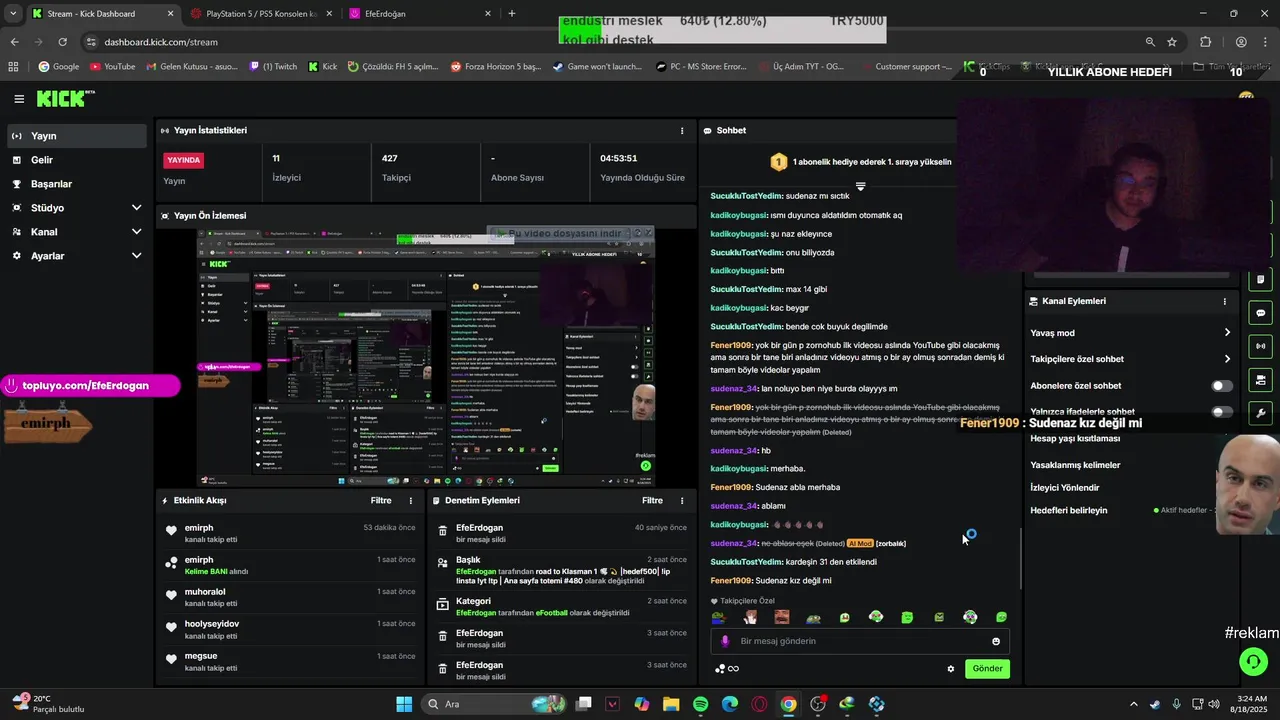
Task: Open Yayın İstatistikleri panel options menu
Action: (x=682, y=131)
